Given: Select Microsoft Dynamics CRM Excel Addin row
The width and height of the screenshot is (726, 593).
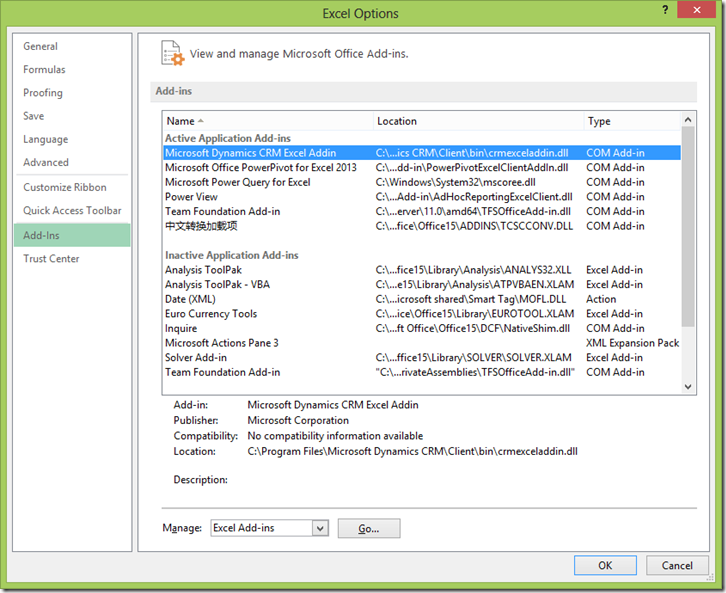Looking at the screenshot, I should coord(422,153).
